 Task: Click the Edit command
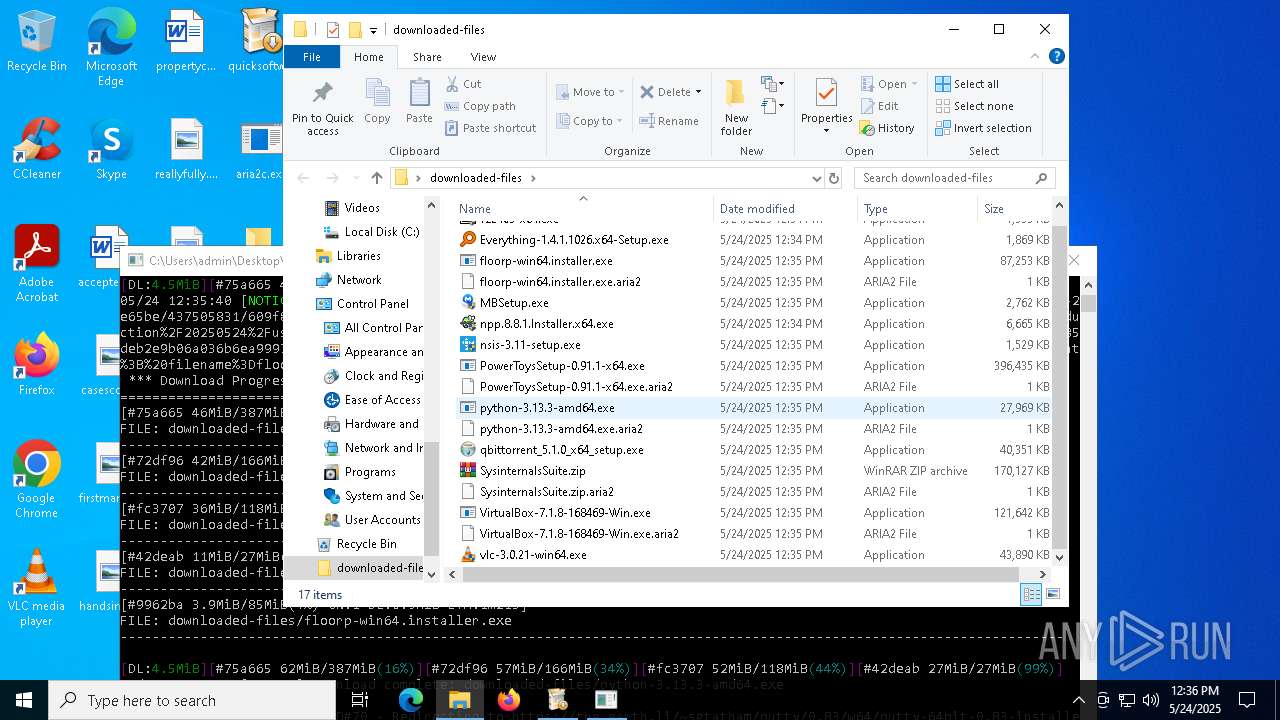pyautogui.click(x=879, y=106)
